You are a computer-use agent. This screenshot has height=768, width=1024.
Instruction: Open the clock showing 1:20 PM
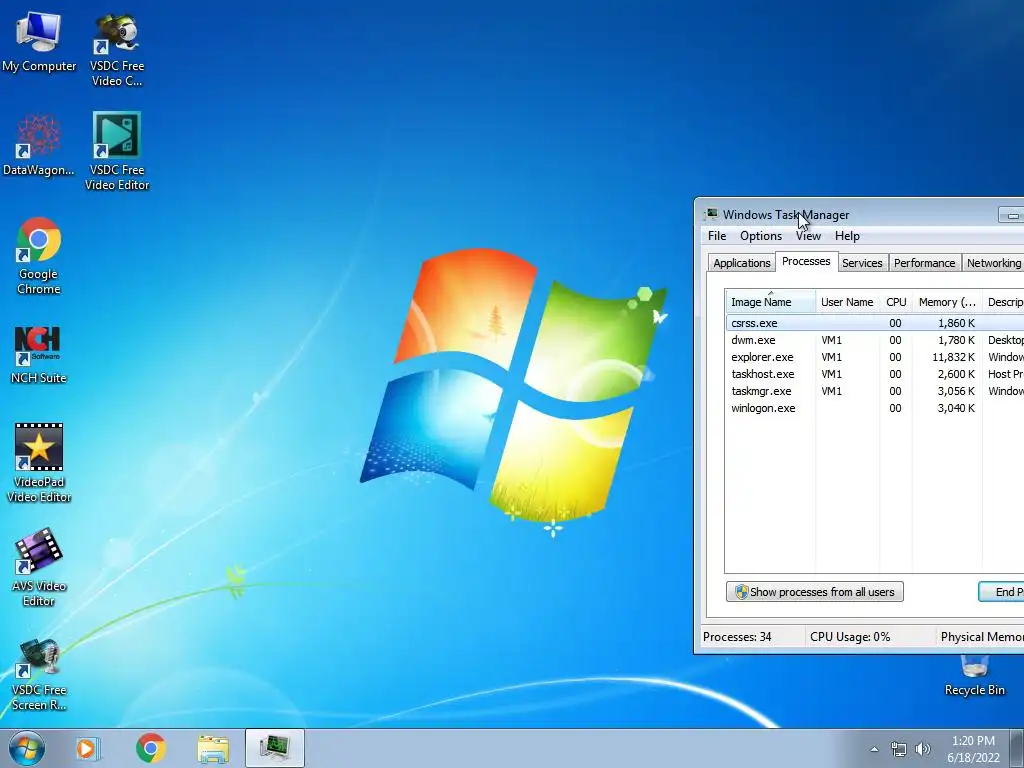973,749
